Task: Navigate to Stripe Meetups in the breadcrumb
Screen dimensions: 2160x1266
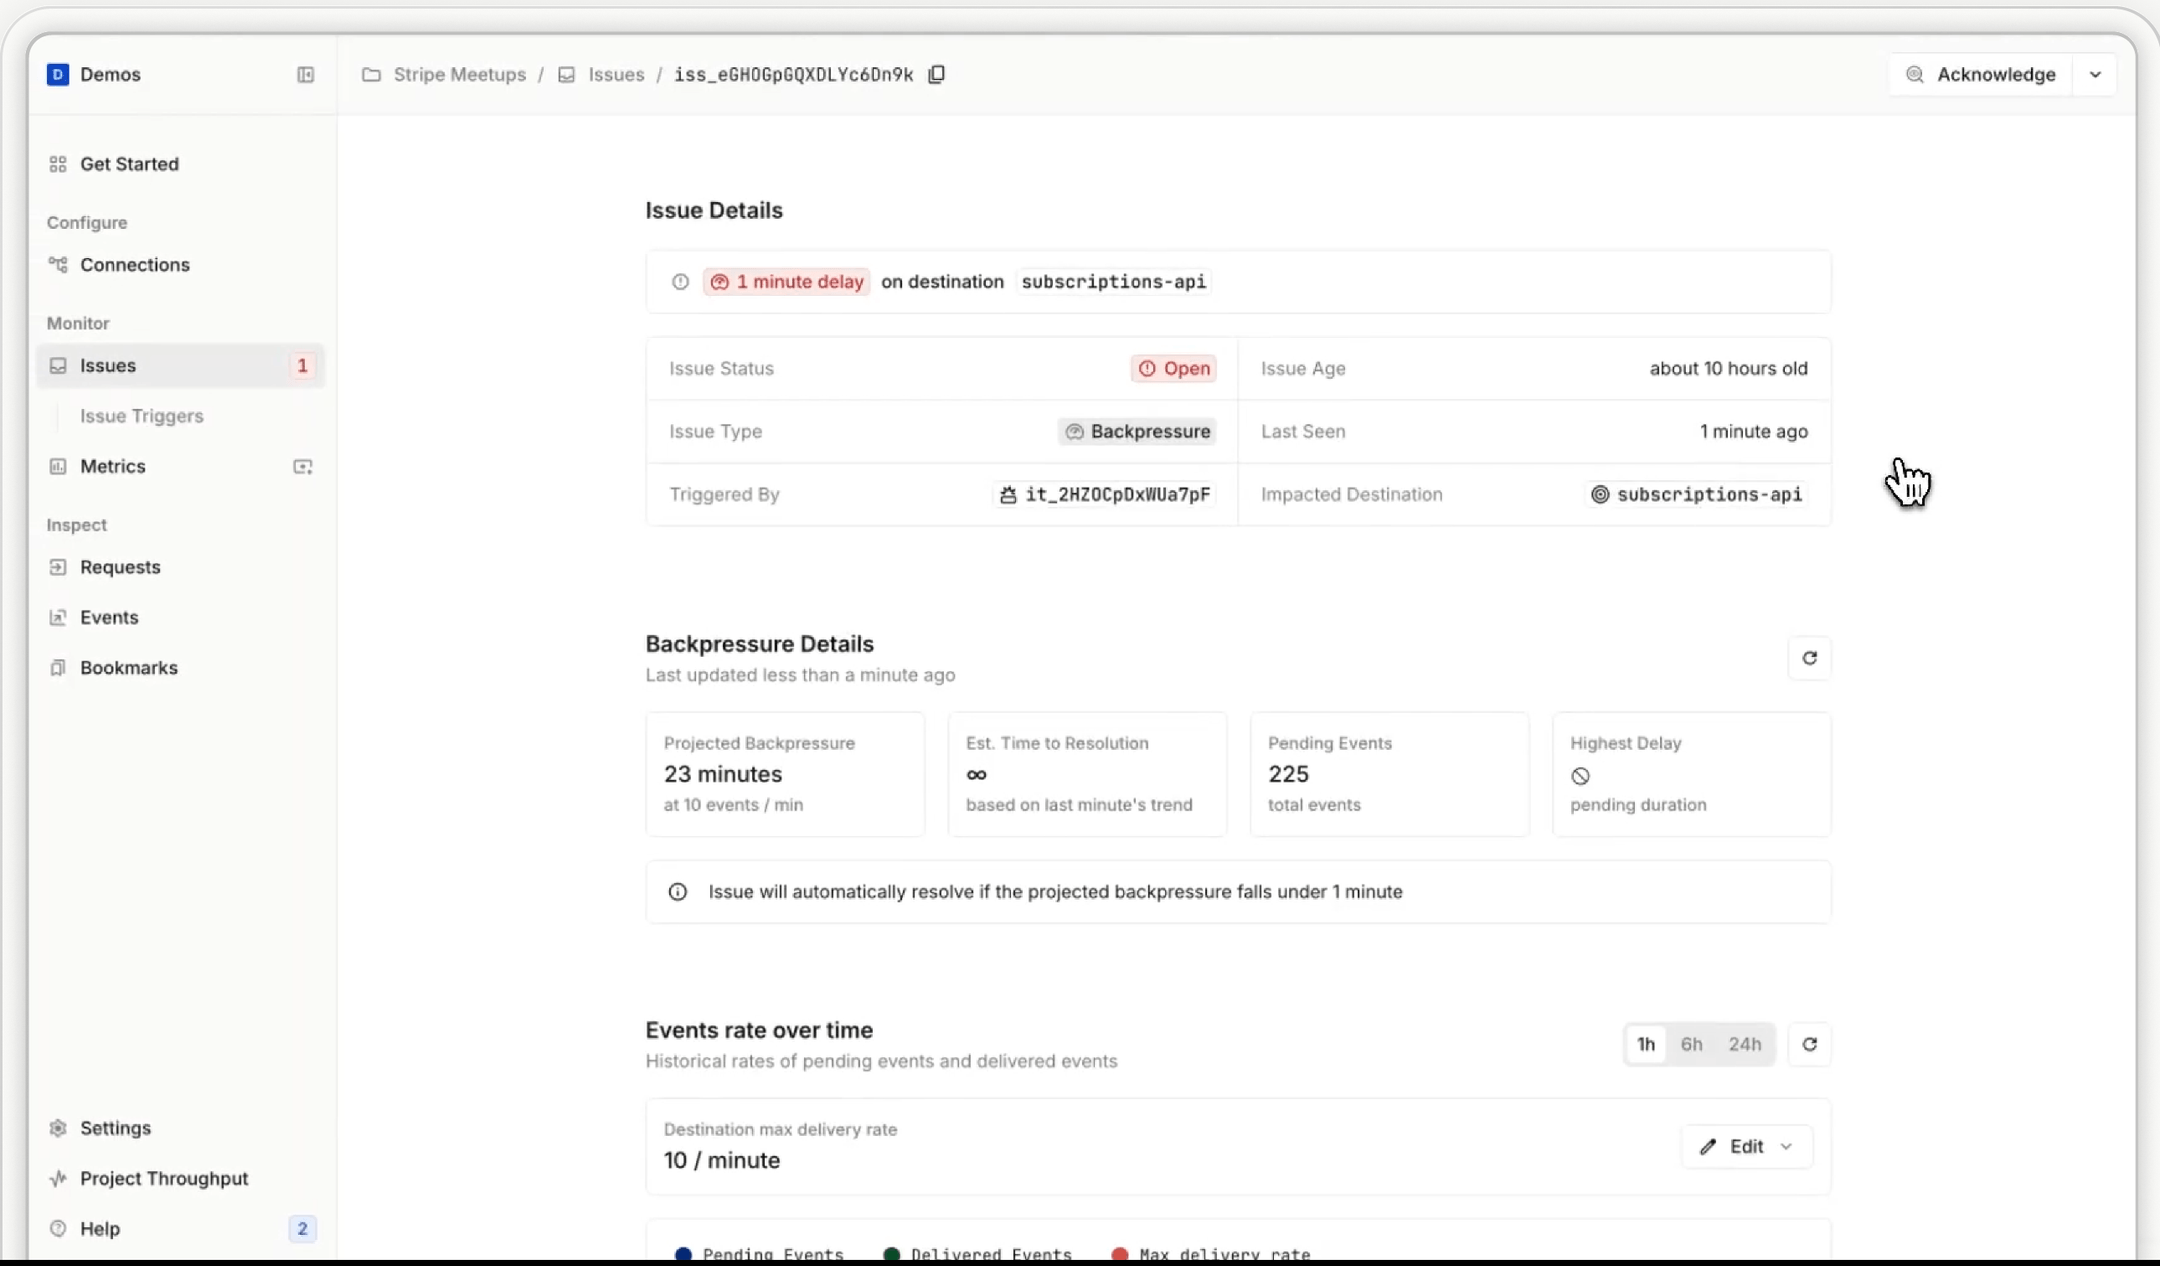Action: (x=460, y=74)
